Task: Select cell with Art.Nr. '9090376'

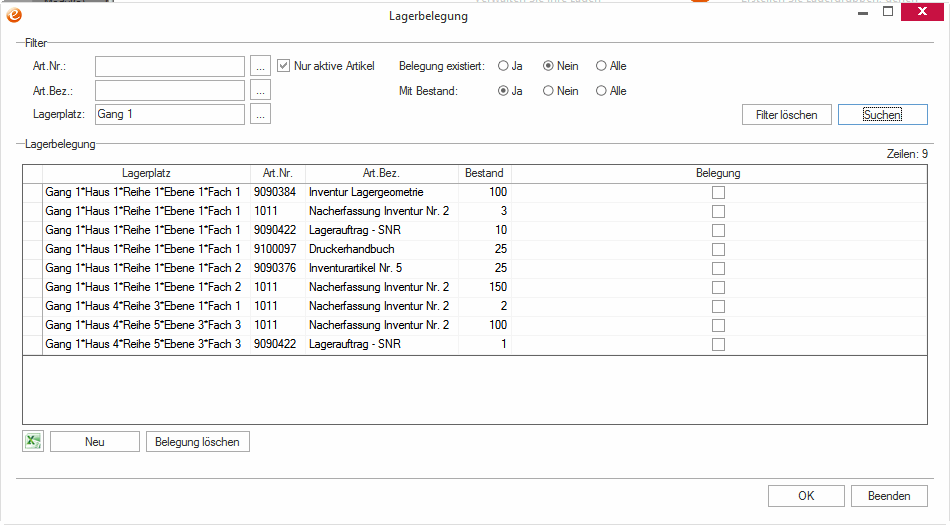Action: click(x=278, y=268)
